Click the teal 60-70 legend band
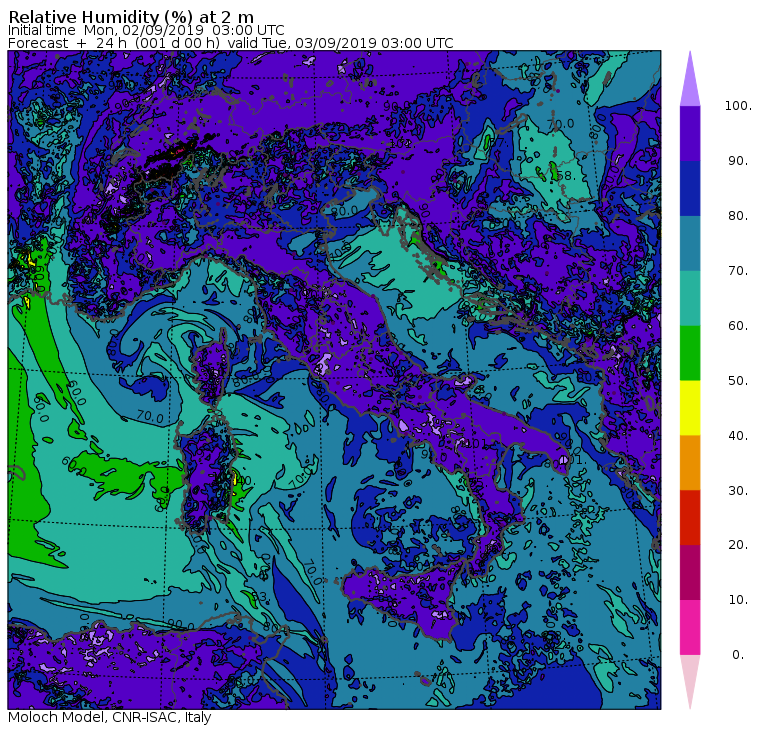The width and height of the screenshot is (760, 731). pos(690,298)
